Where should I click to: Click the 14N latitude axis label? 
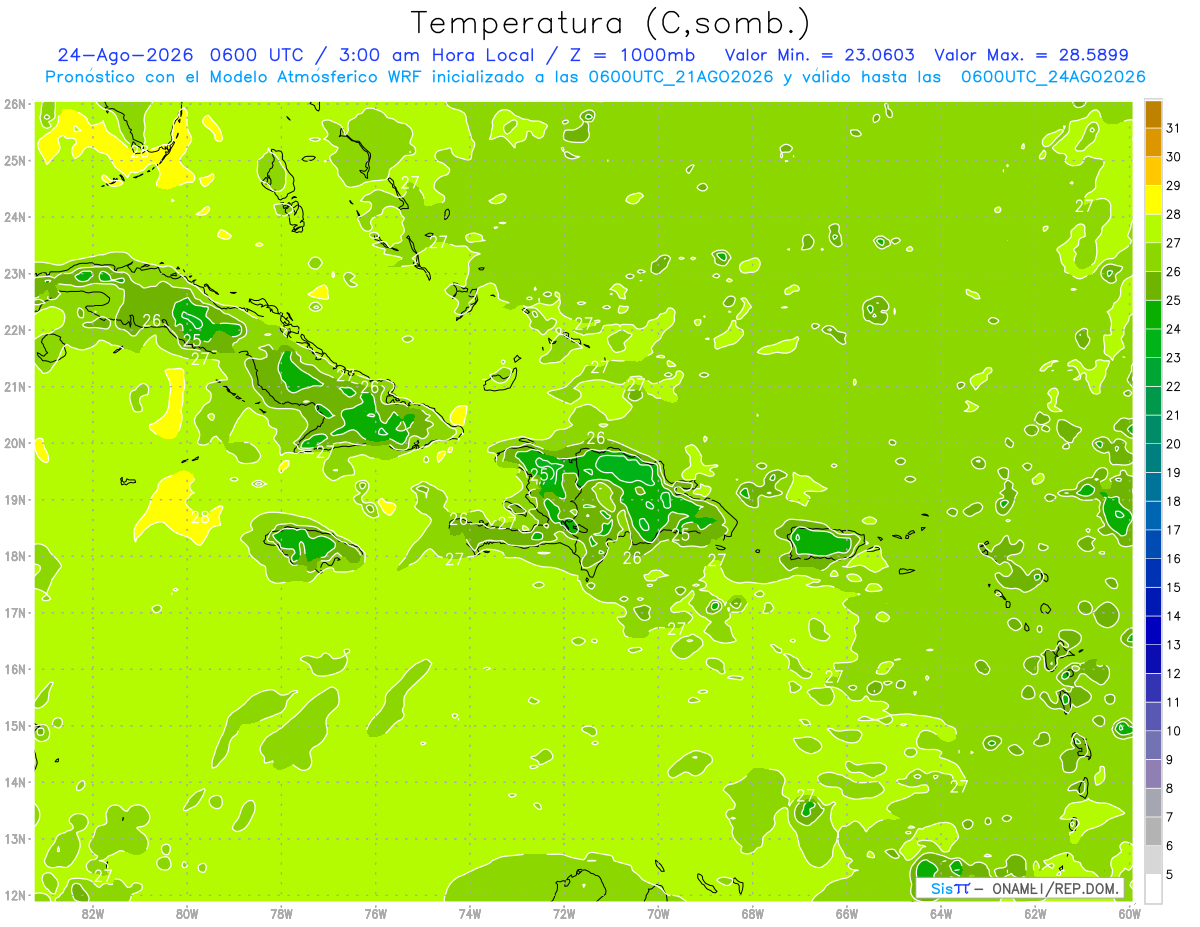[x=15, y=782]
